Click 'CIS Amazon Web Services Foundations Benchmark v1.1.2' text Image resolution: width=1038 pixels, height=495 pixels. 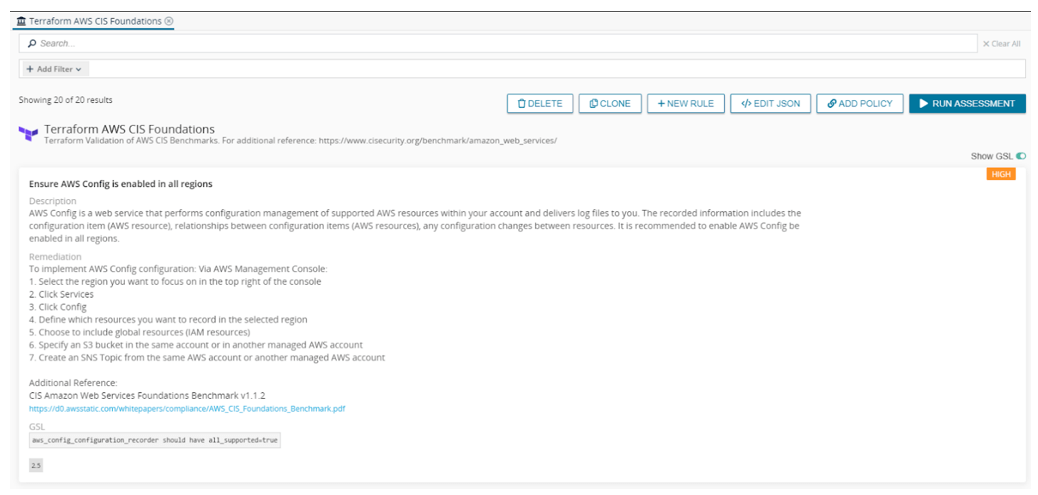coord(148,396)
